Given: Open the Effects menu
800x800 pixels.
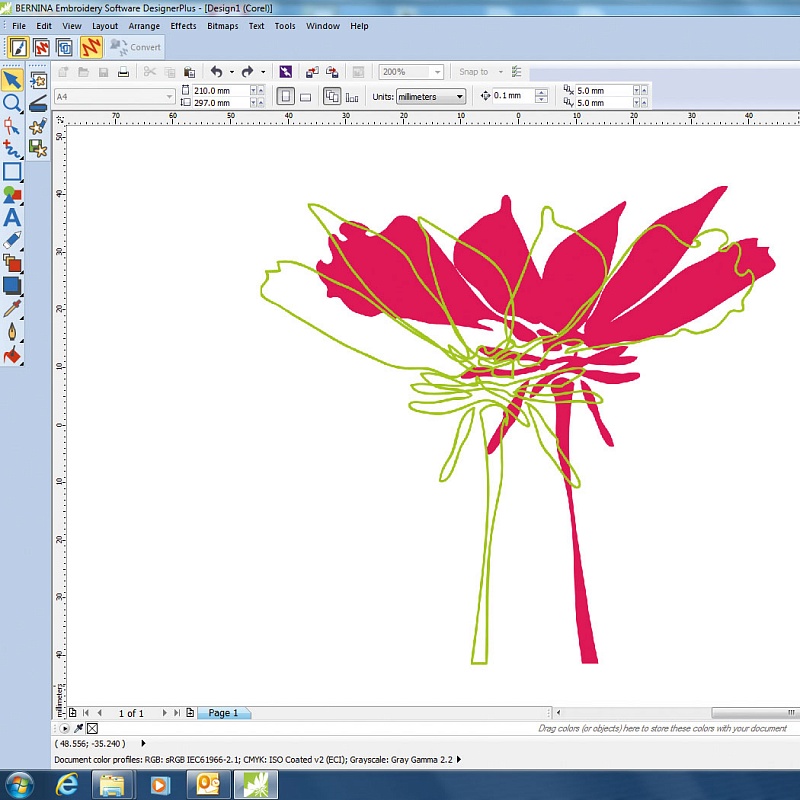Looking at the screenshot, I should tap(183, 26).
